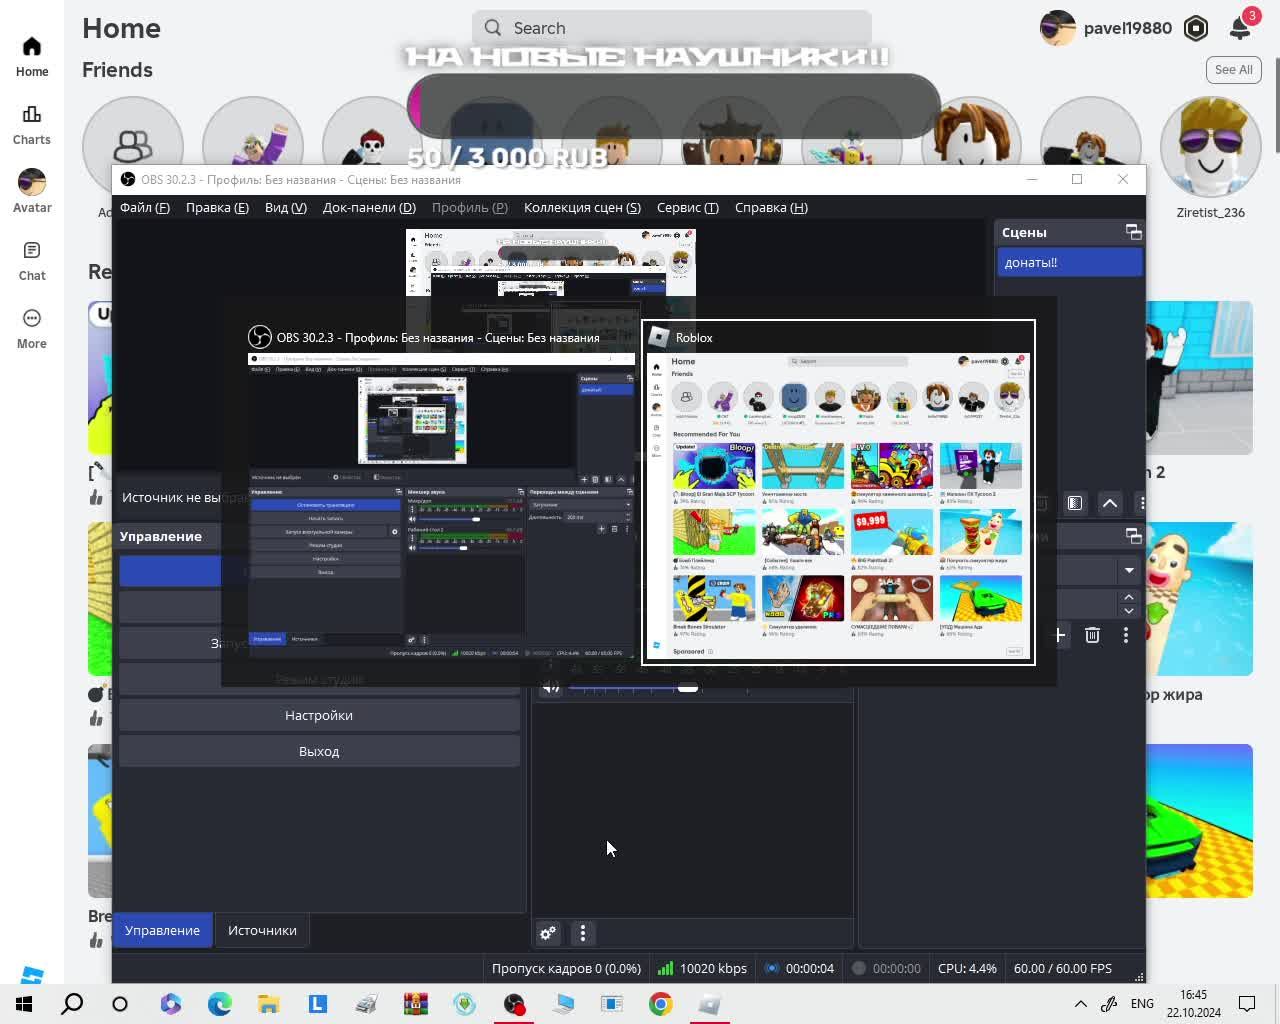Click the recording time 00:00:00 indicator
1280x1024 pixels.
point(886,968)
